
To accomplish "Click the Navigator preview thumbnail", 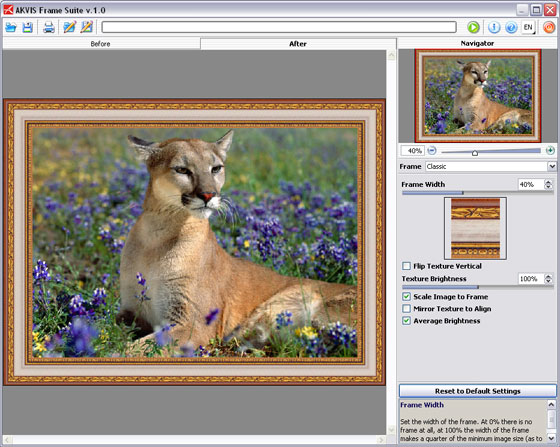I will pyautogui.click(x=478, y=96).
